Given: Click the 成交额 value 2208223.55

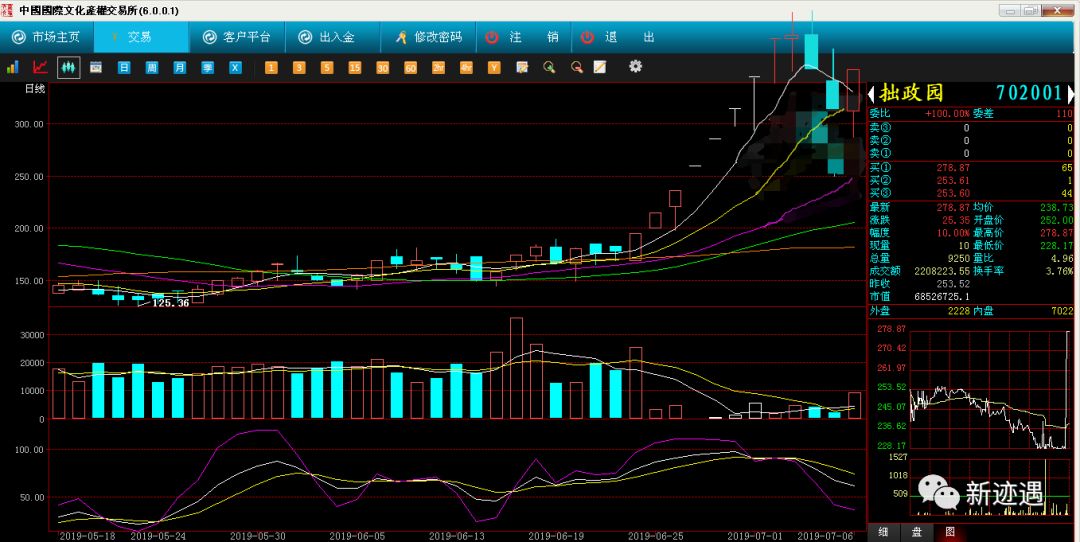Looking at the screenshot, I should (x=942, y=271).
